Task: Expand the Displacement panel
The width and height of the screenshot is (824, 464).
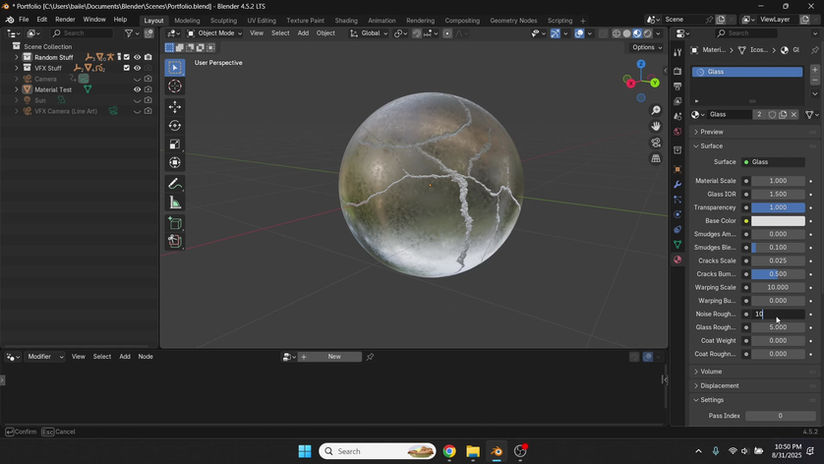Action: point(719,386)
